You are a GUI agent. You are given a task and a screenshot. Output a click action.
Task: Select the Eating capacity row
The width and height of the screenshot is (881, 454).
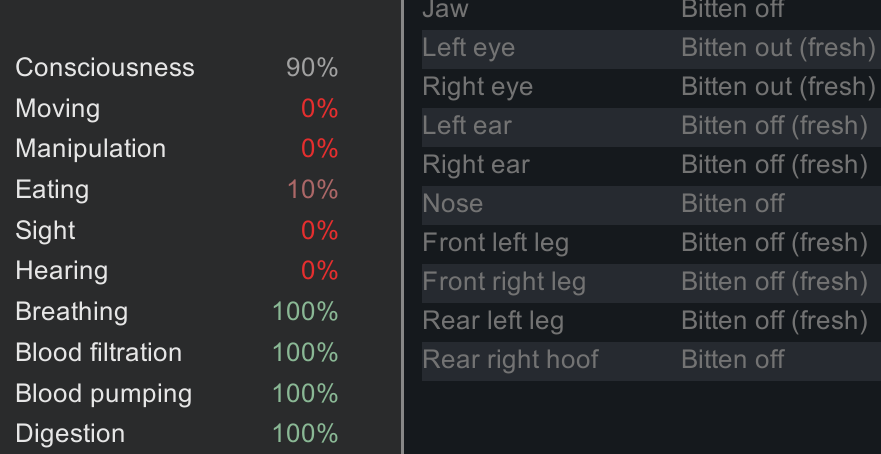click(x=176, y=190)
